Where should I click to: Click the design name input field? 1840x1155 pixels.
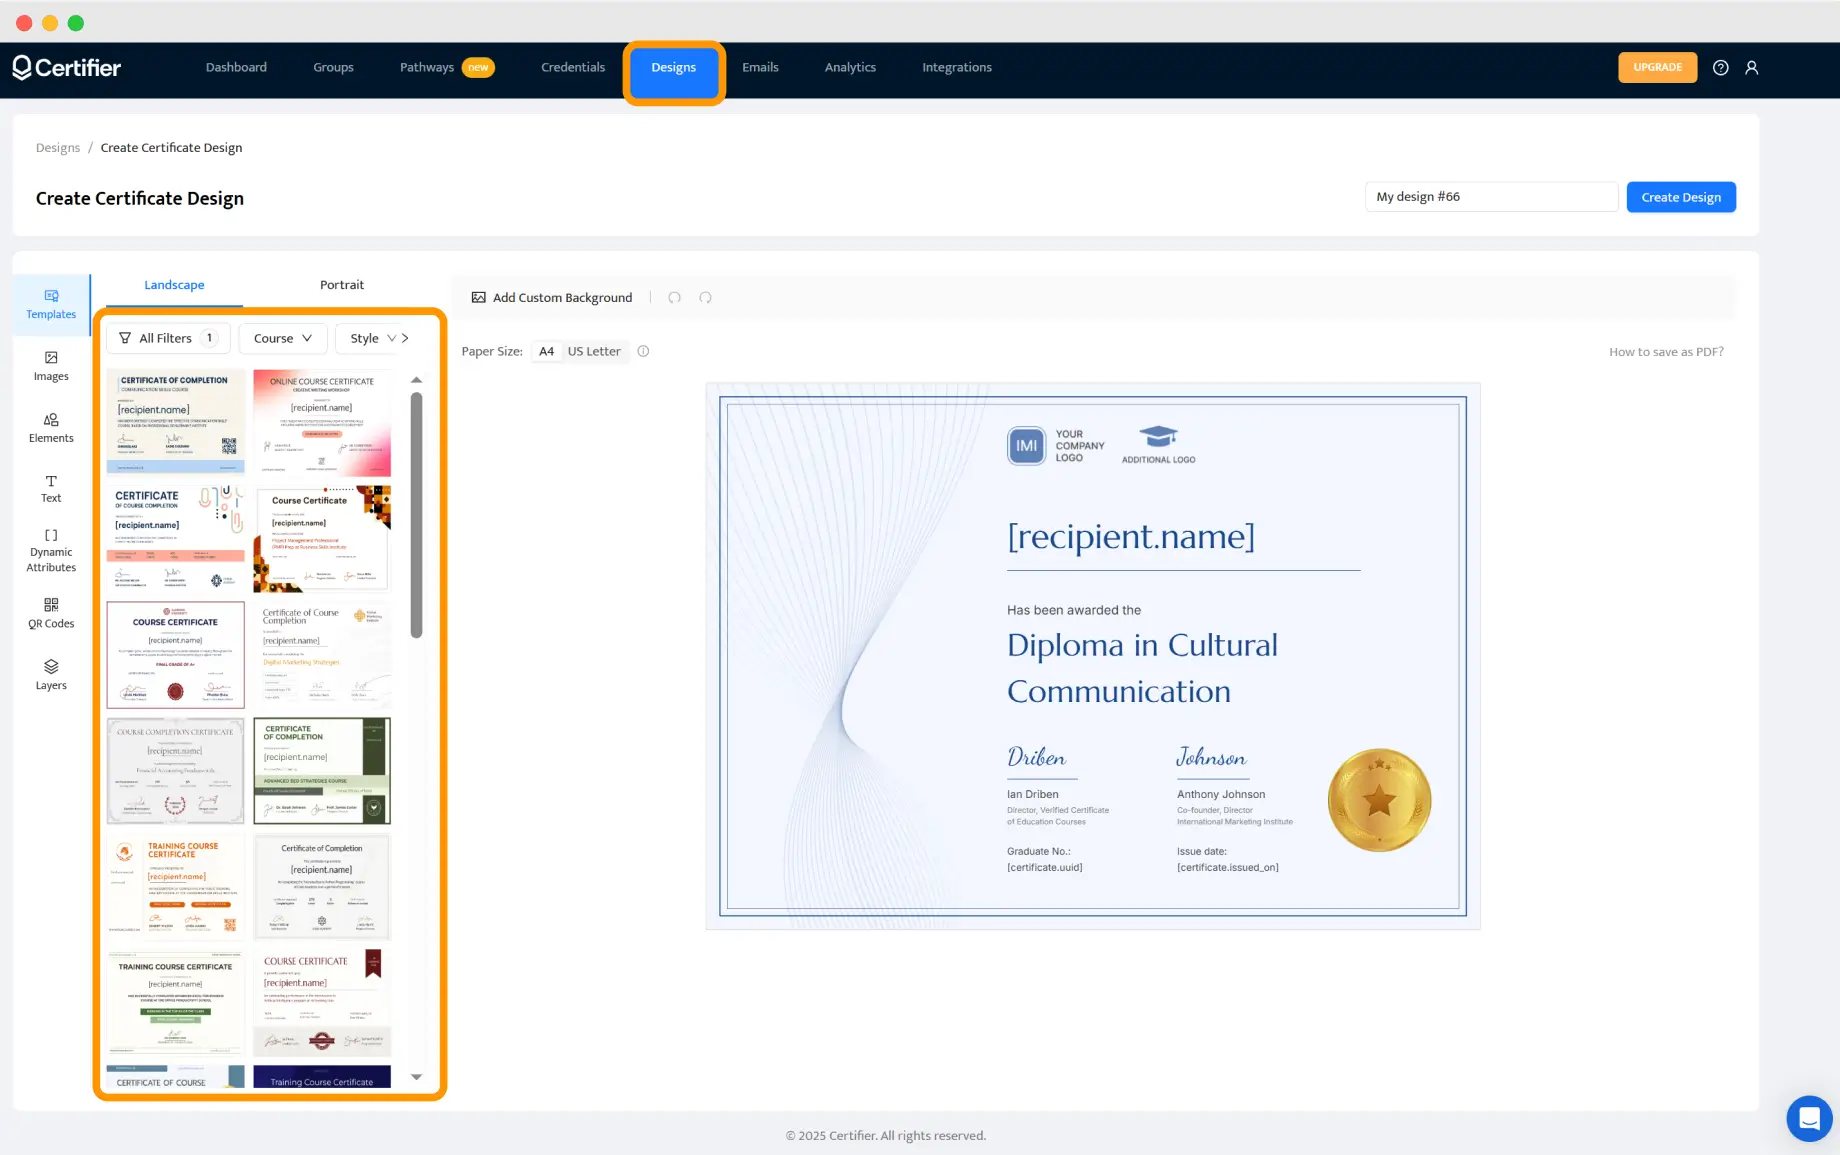point(1491,197)
